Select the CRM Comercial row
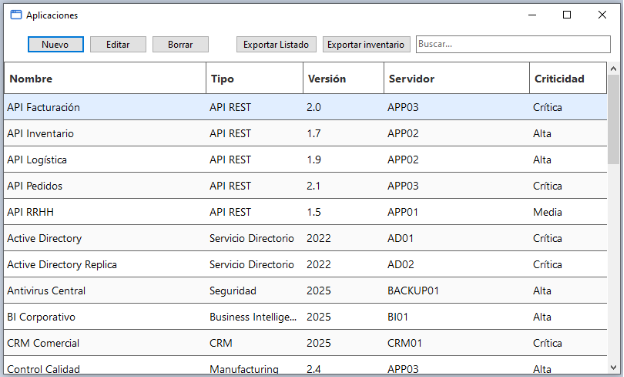 [x=306, y=343]
